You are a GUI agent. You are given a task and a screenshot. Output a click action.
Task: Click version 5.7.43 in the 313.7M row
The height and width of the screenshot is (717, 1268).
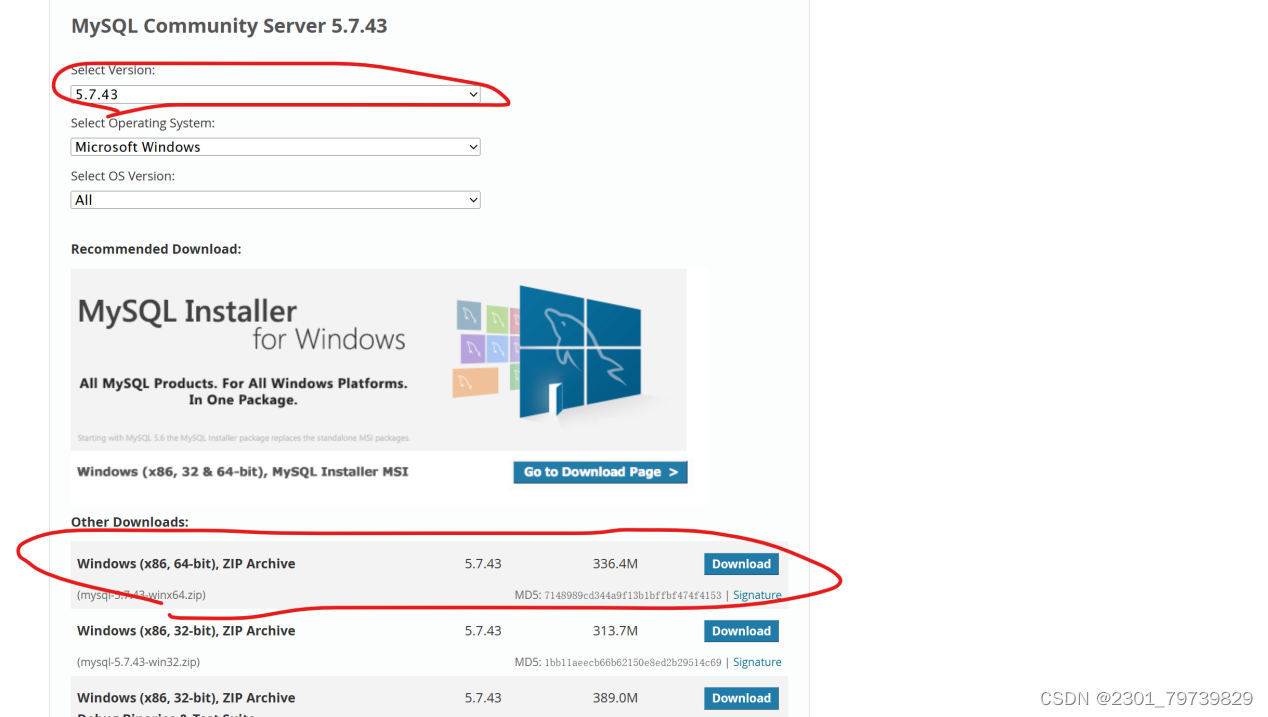[x=483, y=631]
